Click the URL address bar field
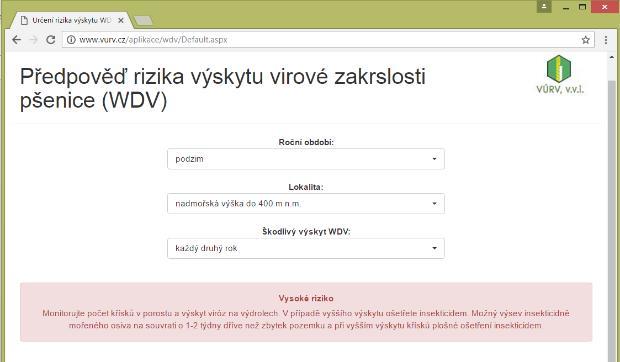 point(328,40)
